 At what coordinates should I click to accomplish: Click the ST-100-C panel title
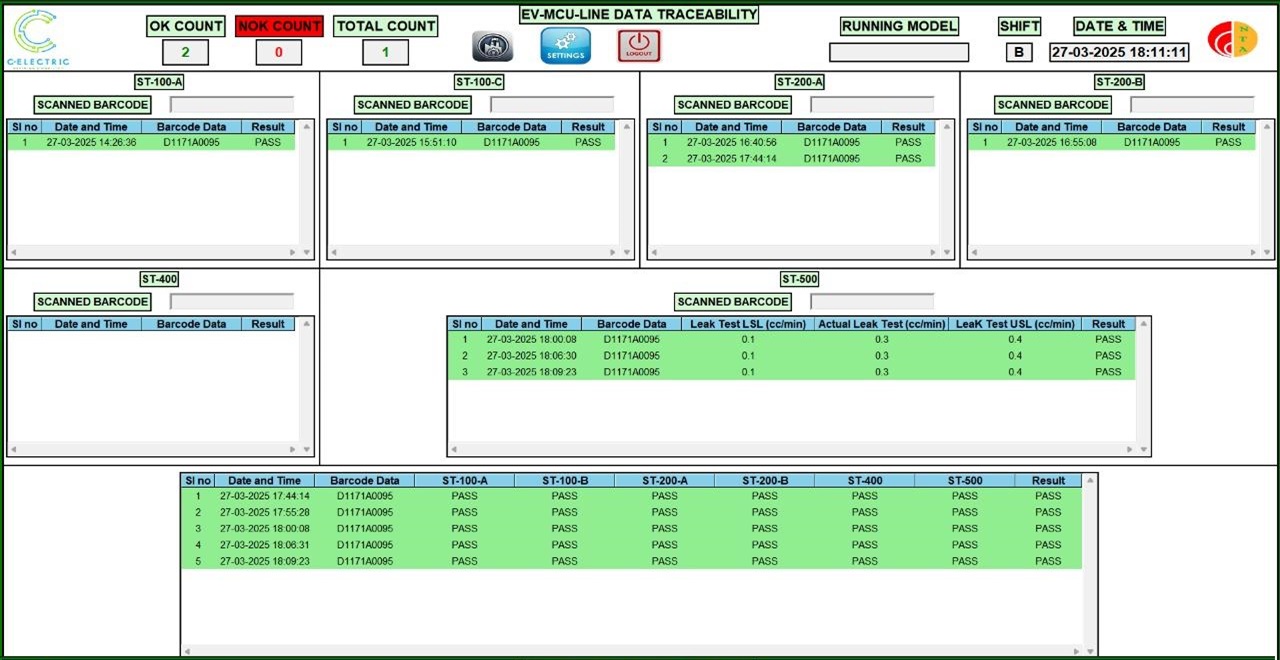click(479, 81)
